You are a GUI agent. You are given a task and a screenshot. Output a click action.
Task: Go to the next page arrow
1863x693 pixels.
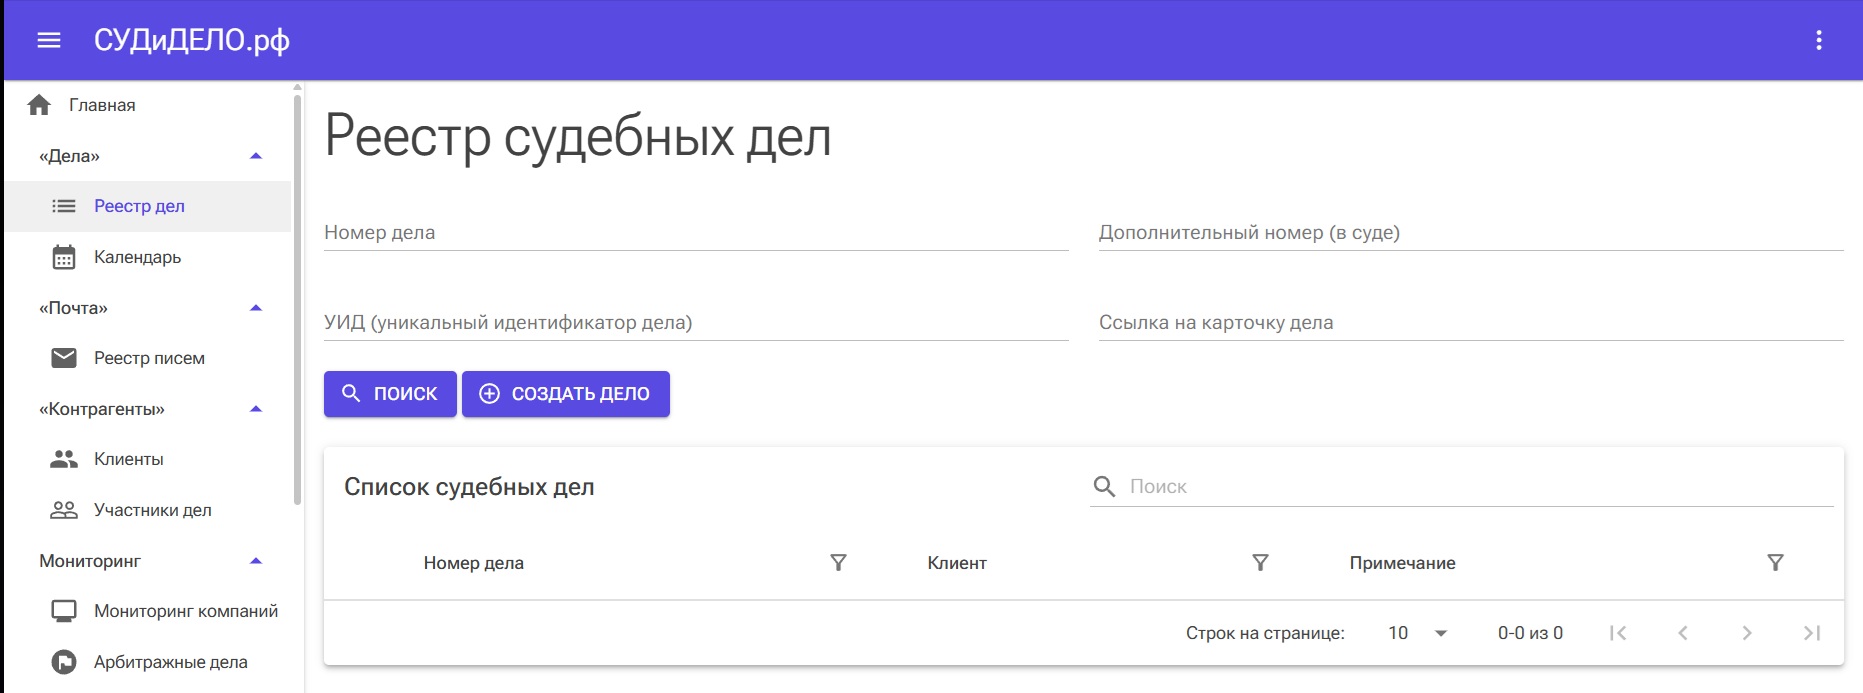(x=1746, y=633)
